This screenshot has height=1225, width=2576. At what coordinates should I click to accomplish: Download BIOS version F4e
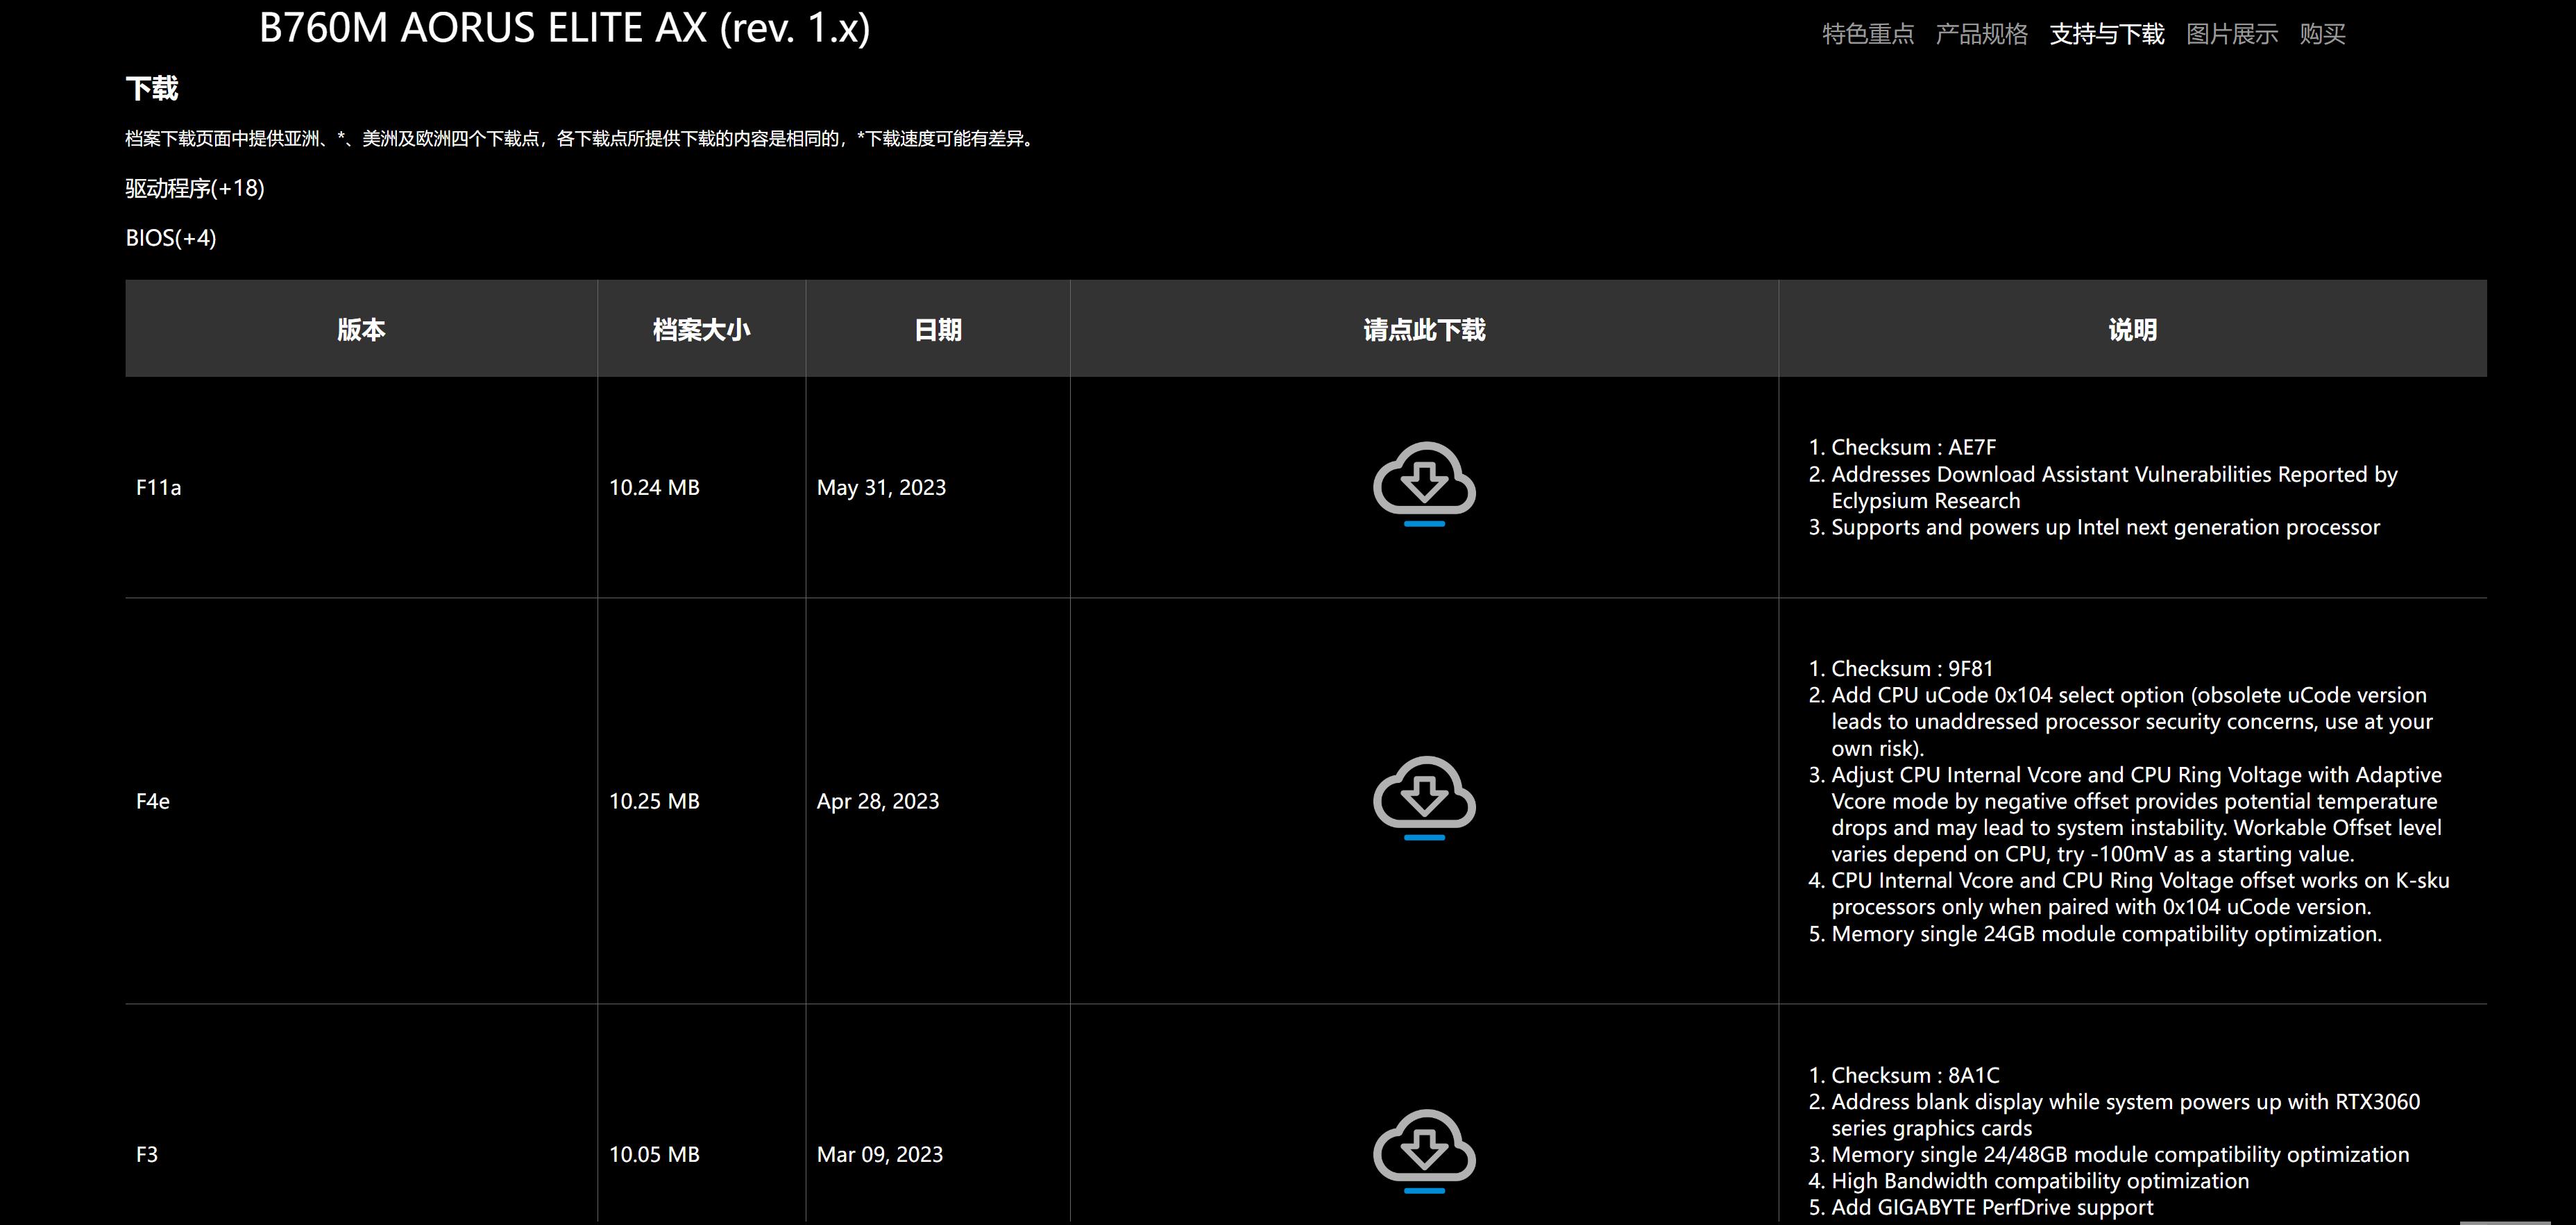(x=1424, y=797)
